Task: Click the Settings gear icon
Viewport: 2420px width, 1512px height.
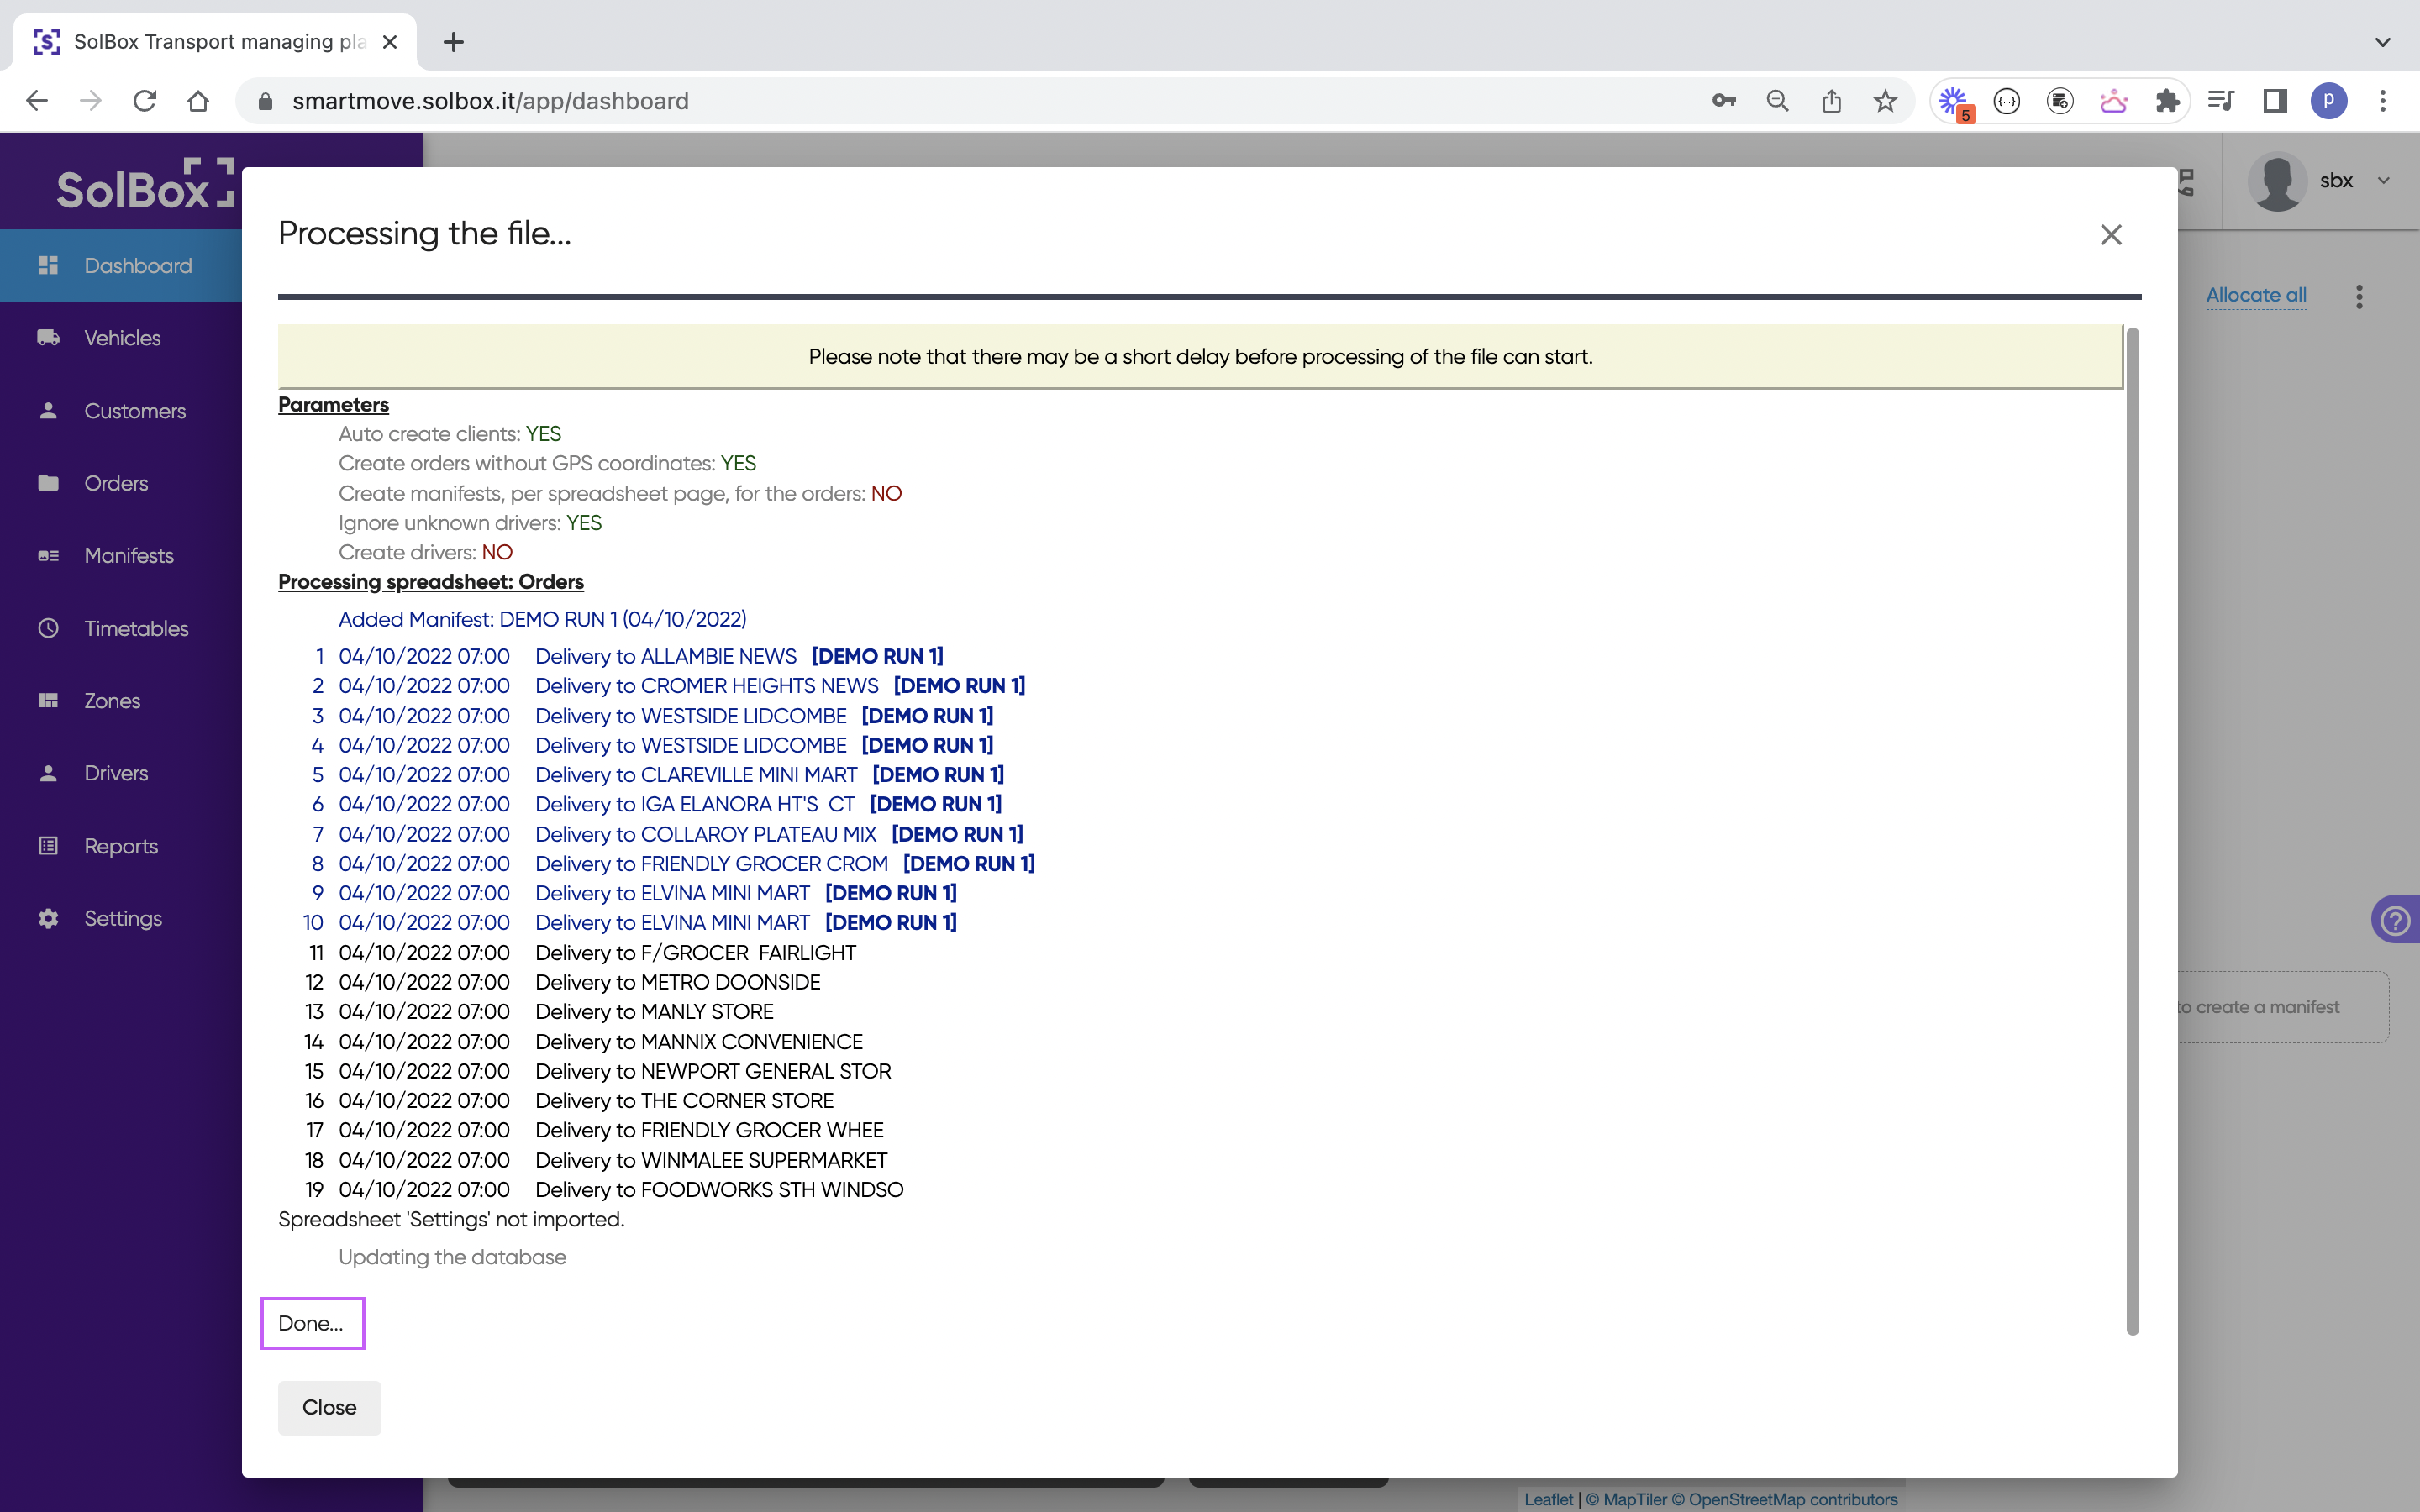Action: pos(48,918)
